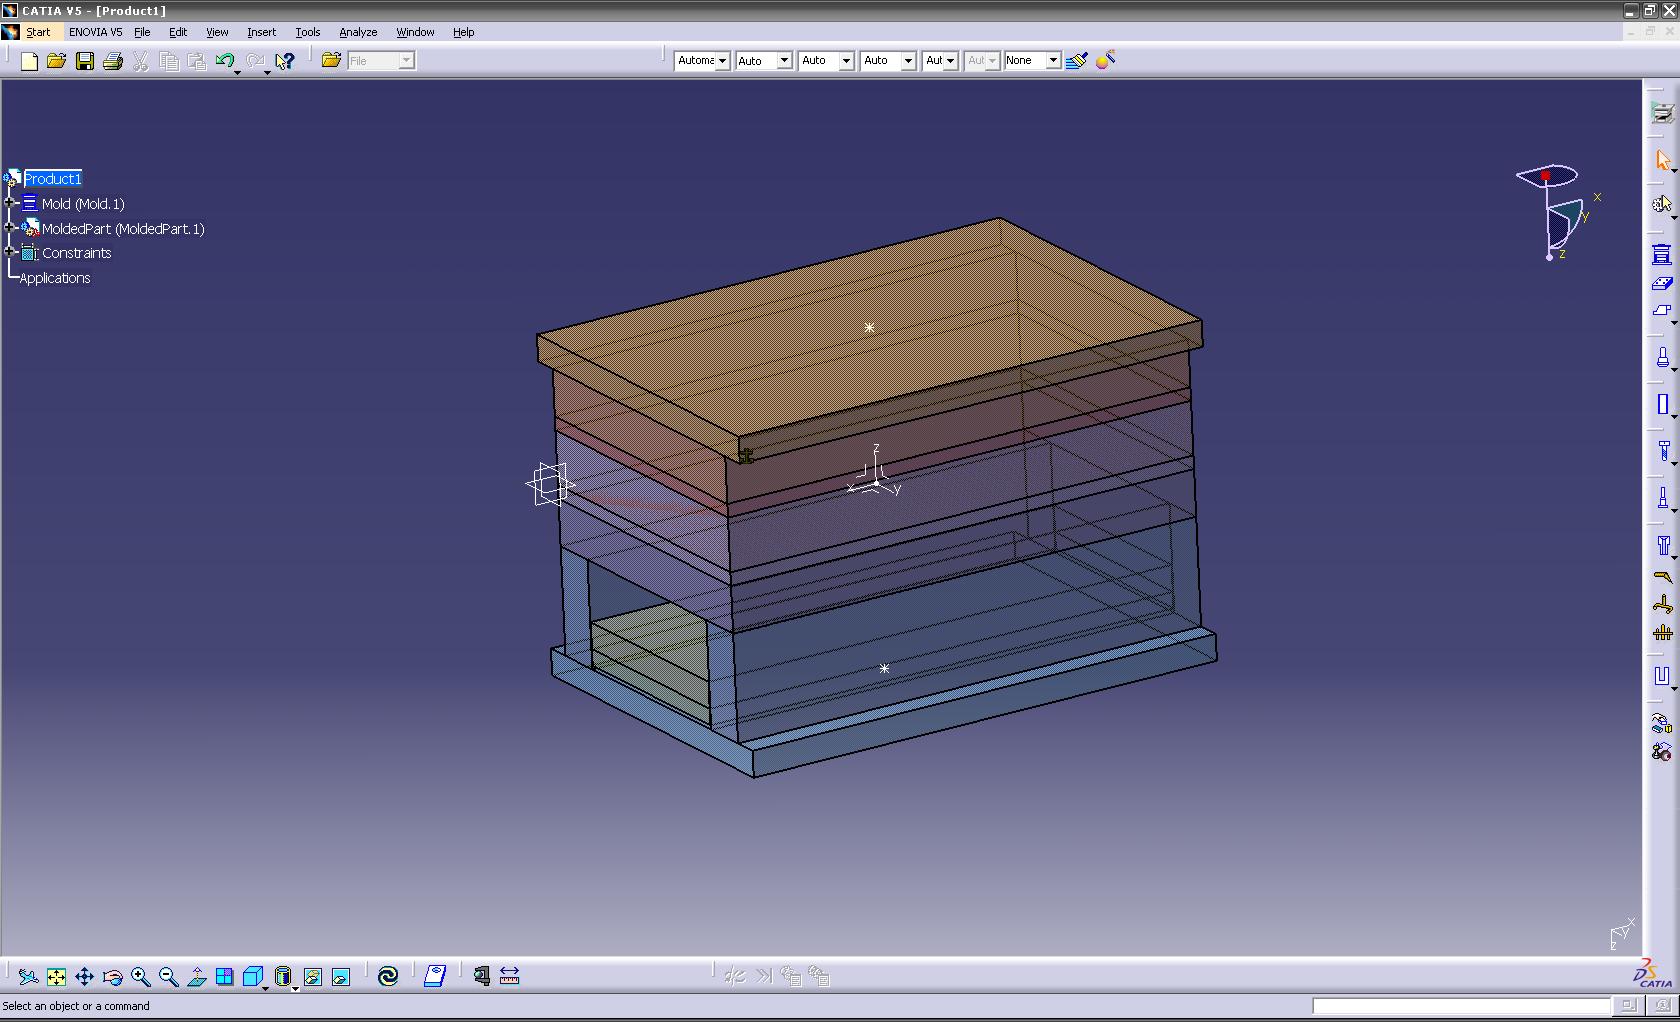
Task: Expand the undo history arrow
Action: (x=237, y=72)
